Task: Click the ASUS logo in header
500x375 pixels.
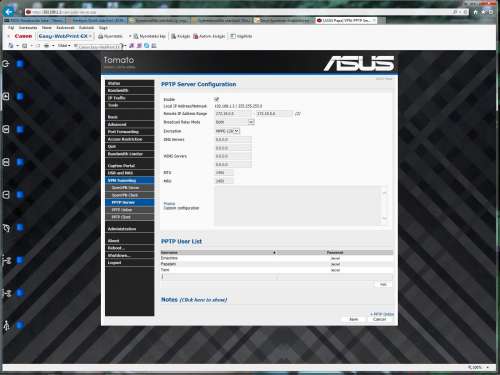Action: [359, 63]
